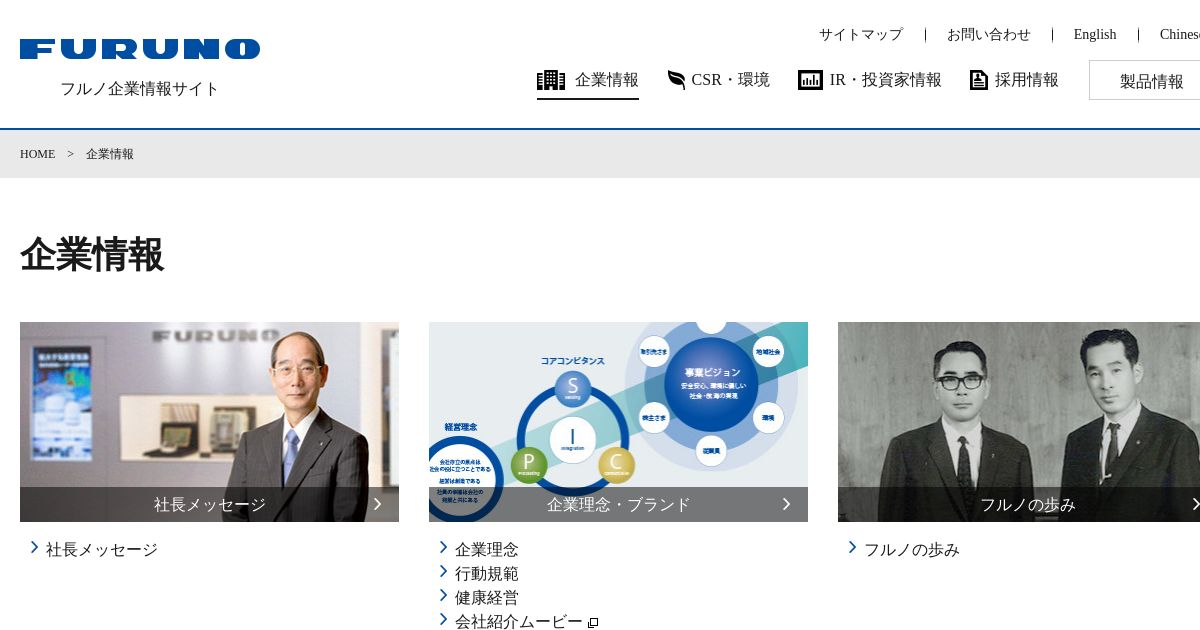Screen dimensions: 1200x630
Task: Click the external link icon after 会社紹介ムービー
Action: coord(593,623)
